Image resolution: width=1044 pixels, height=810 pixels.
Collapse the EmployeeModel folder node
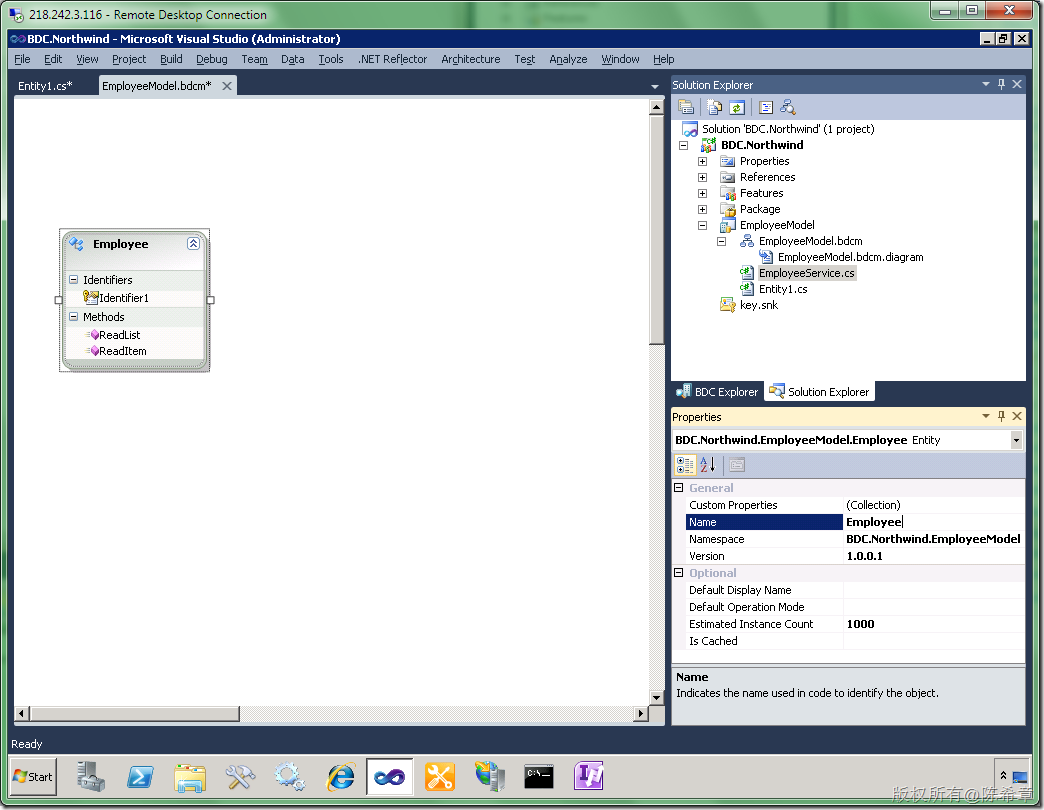pyautogui.click(x=702, y=225)
